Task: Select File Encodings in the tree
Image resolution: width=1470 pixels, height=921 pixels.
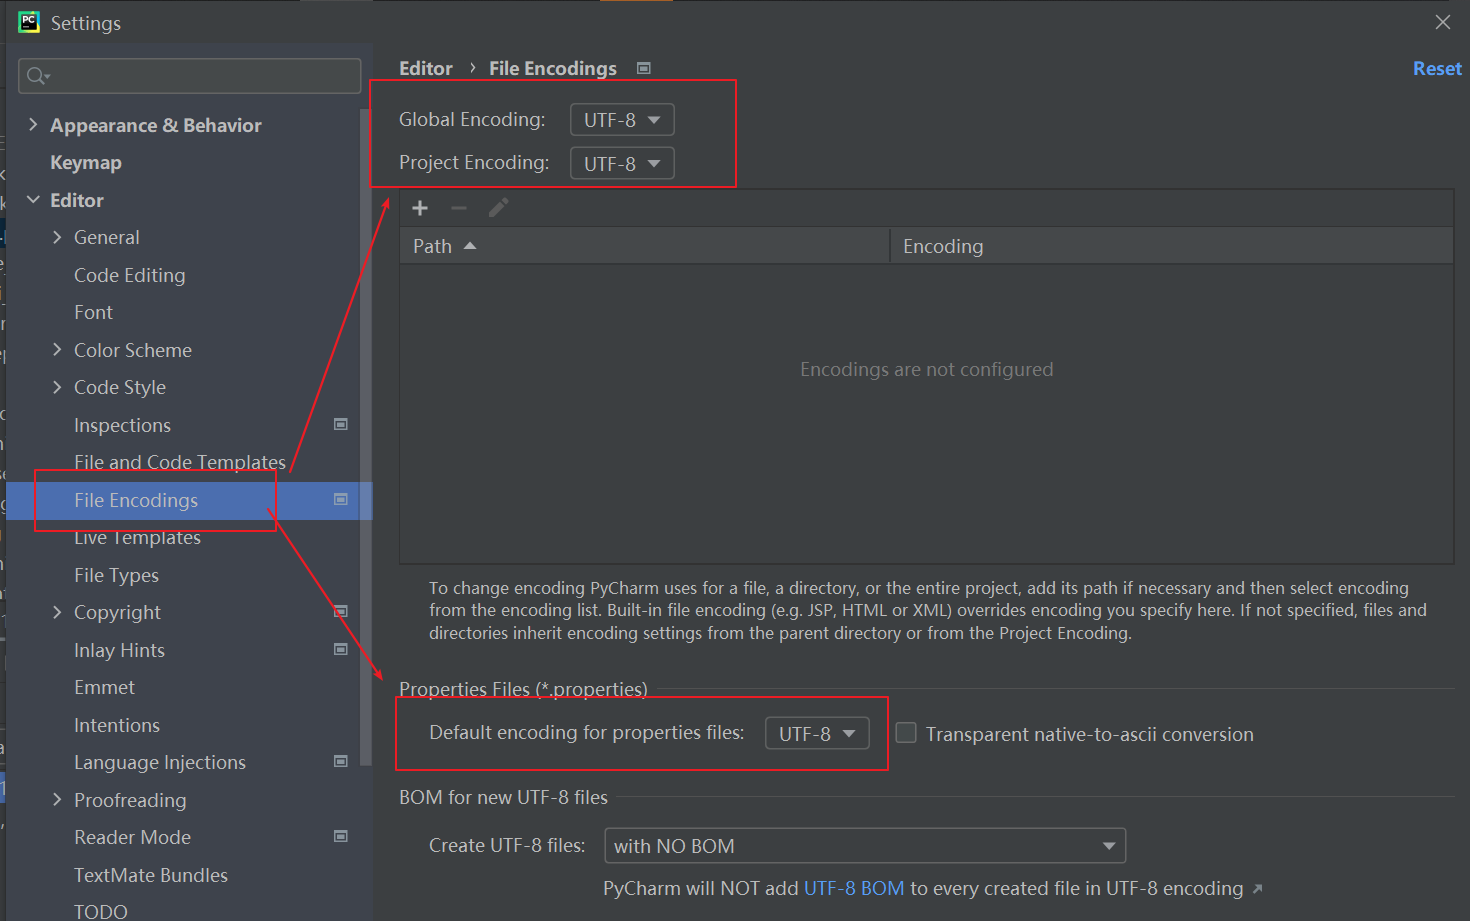Action: pos(136,500)
